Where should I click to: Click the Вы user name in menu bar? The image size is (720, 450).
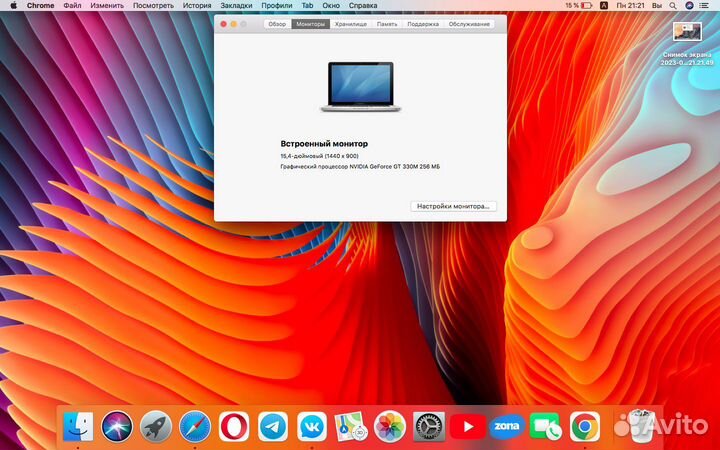pos(657,6)
